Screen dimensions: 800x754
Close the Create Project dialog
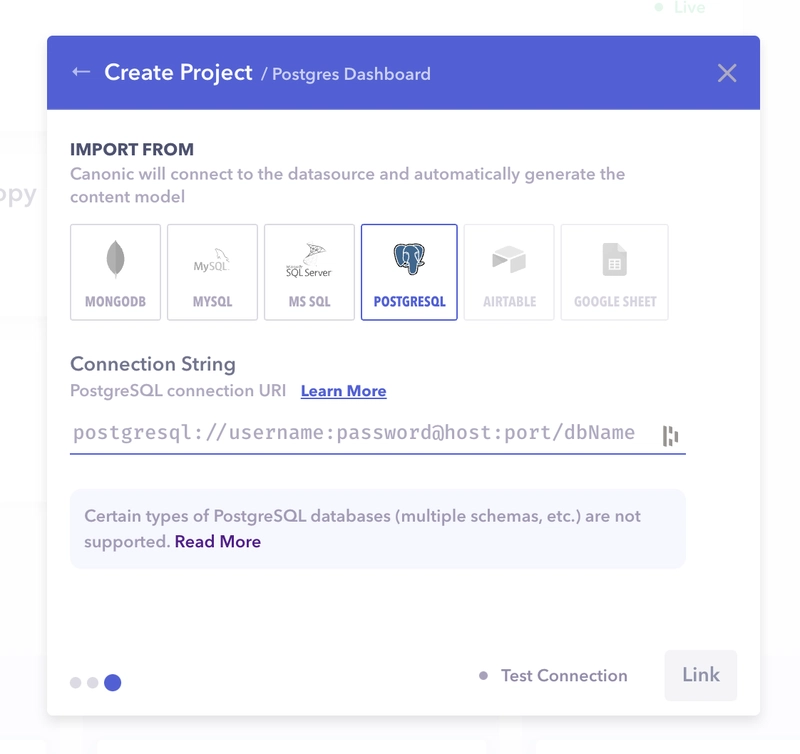tap(727, 73)
